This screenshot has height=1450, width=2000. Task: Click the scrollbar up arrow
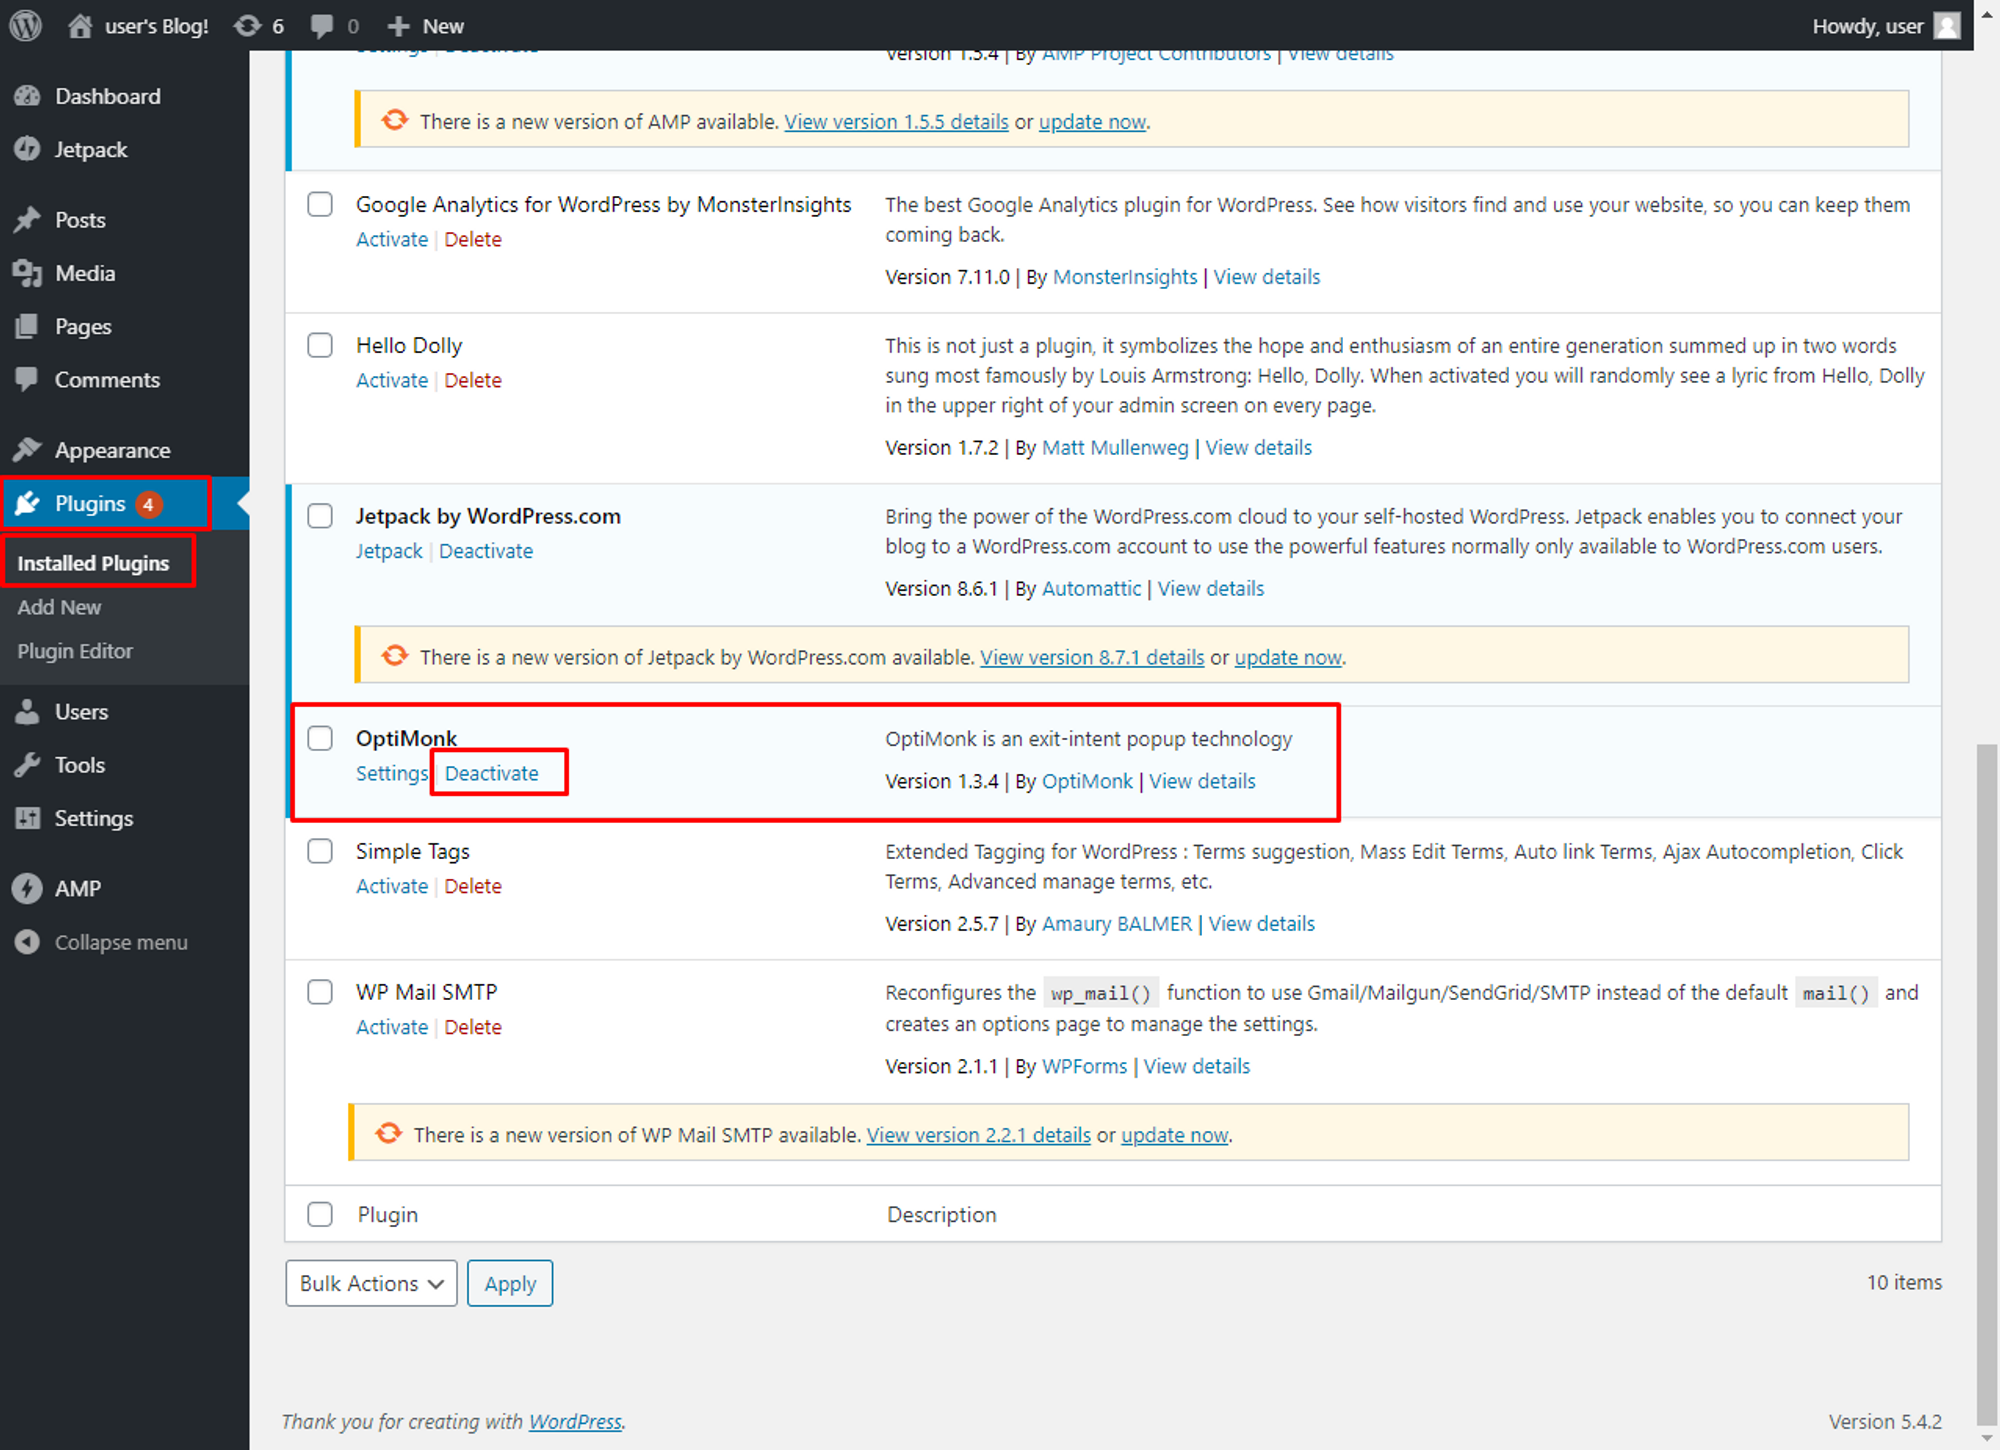[1986, 15]
